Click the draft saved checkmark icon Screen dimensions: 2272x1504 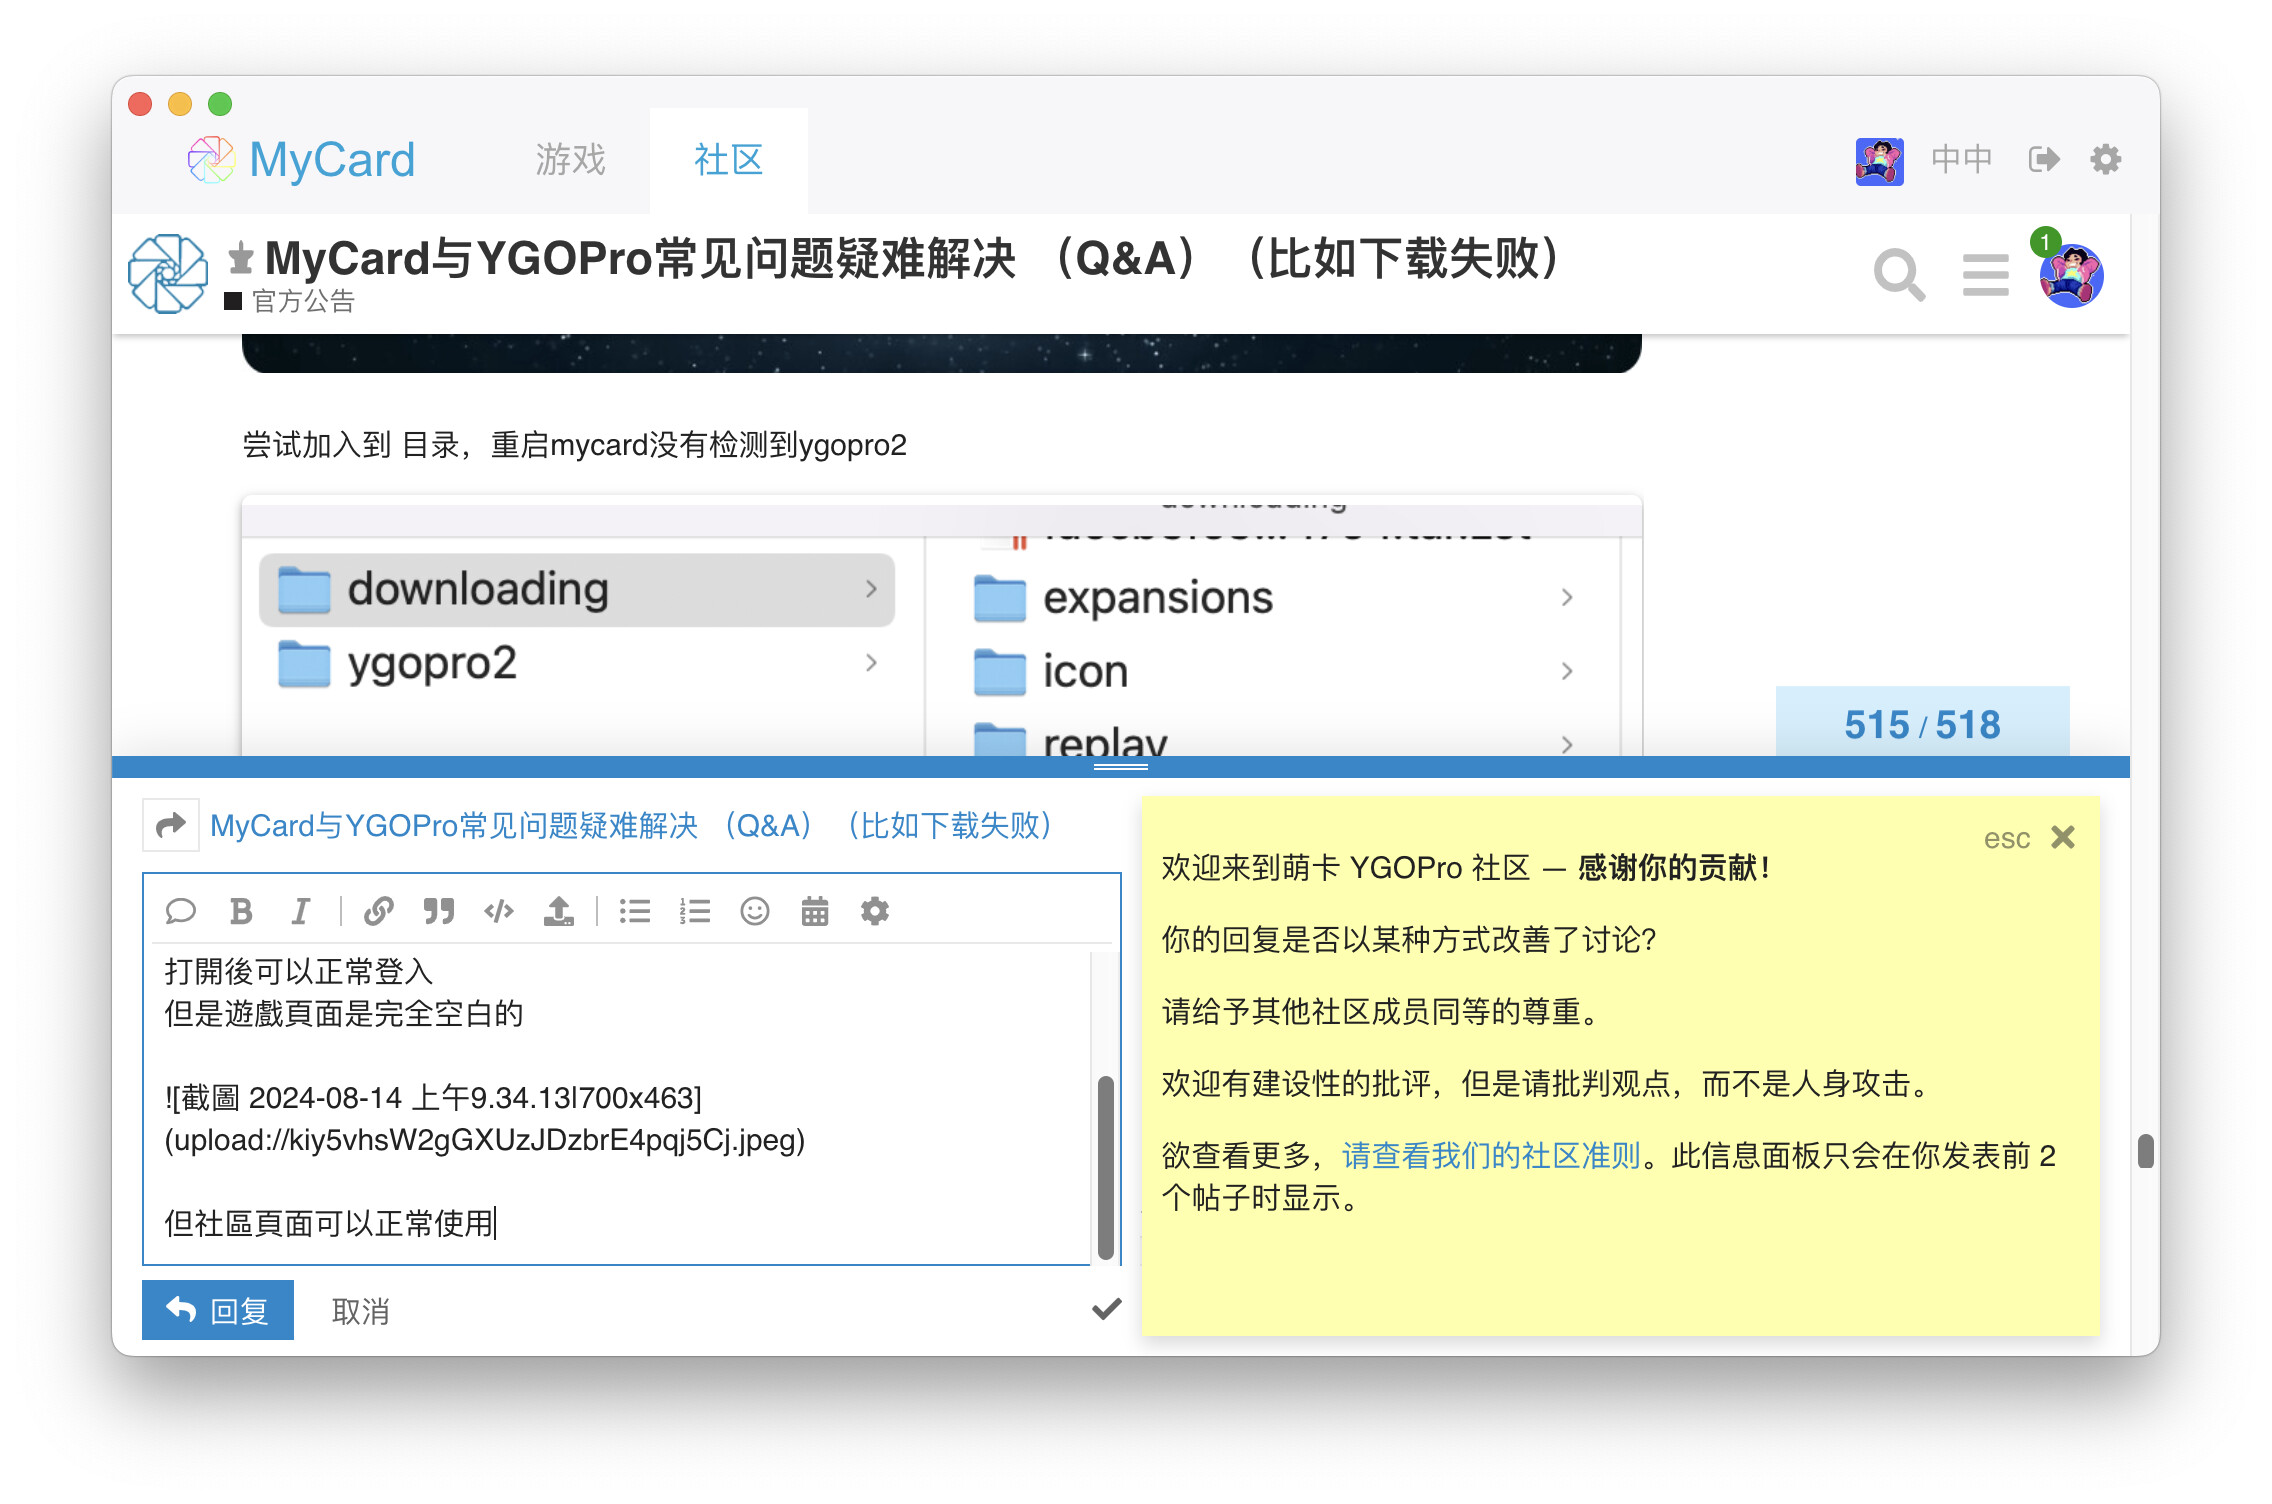pos(1106,1309)
